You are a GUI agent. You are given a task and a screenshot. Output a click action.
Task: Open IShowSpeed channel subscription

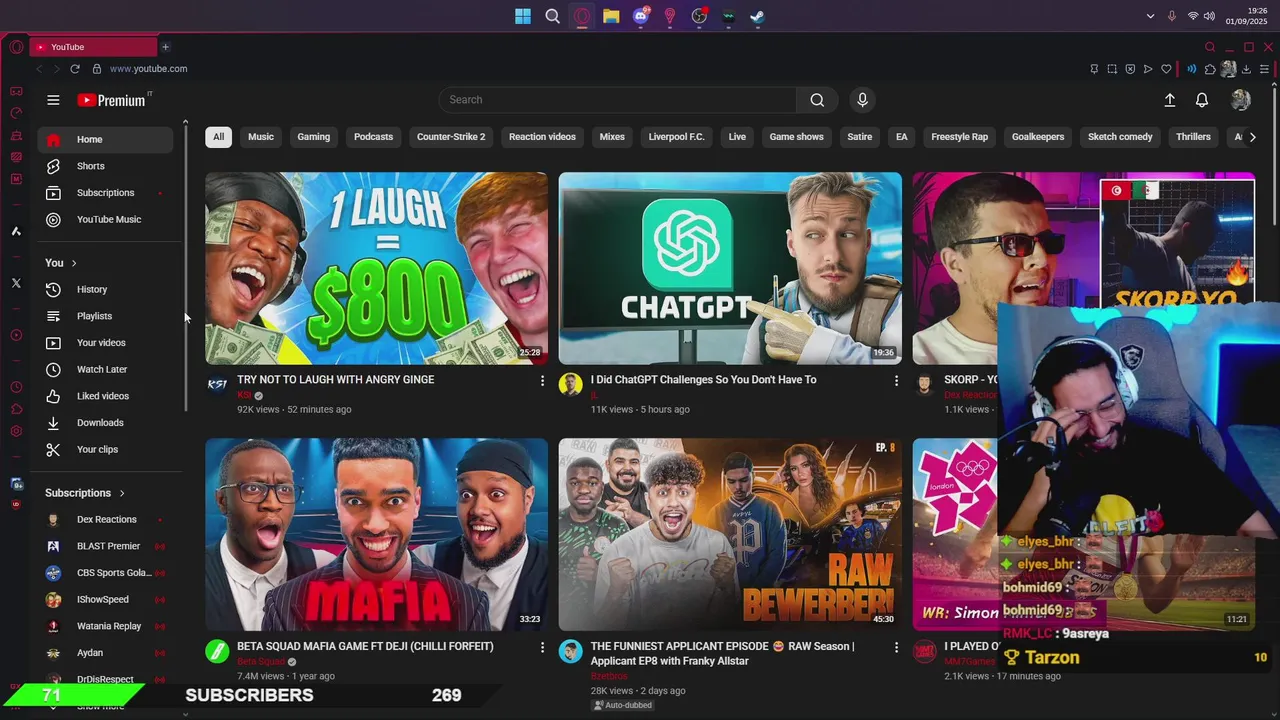[105, 600]
